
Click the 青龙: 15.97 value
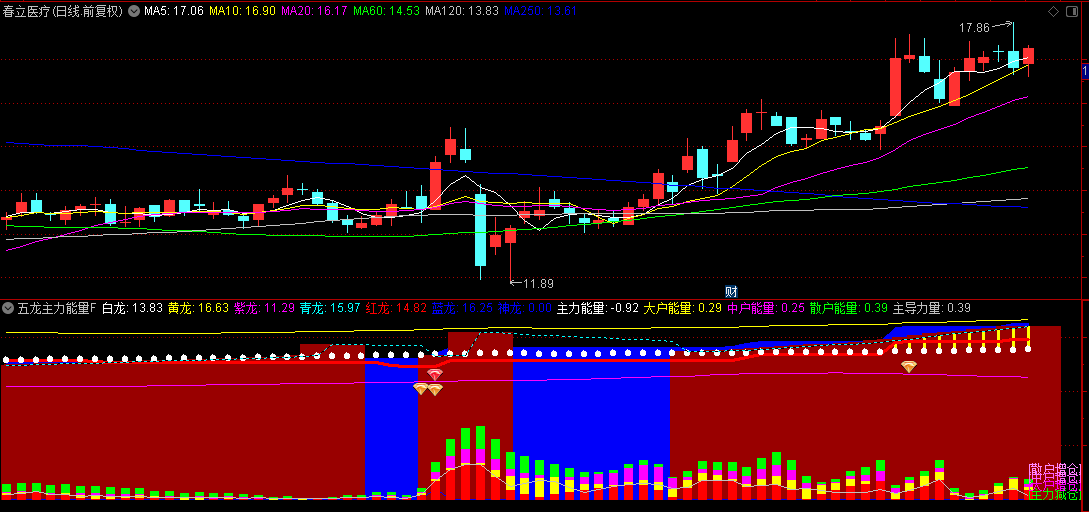coord(330,308)
